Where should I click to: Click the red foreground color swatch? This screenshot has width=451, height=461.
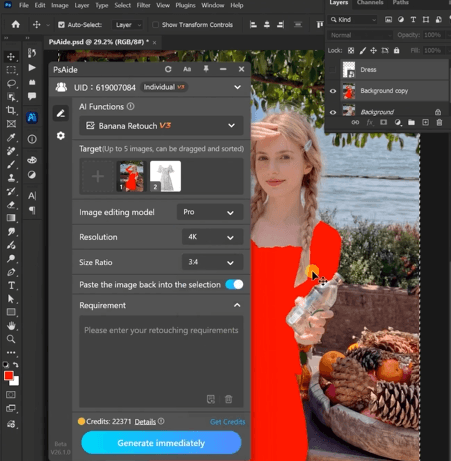coord(9,376)
